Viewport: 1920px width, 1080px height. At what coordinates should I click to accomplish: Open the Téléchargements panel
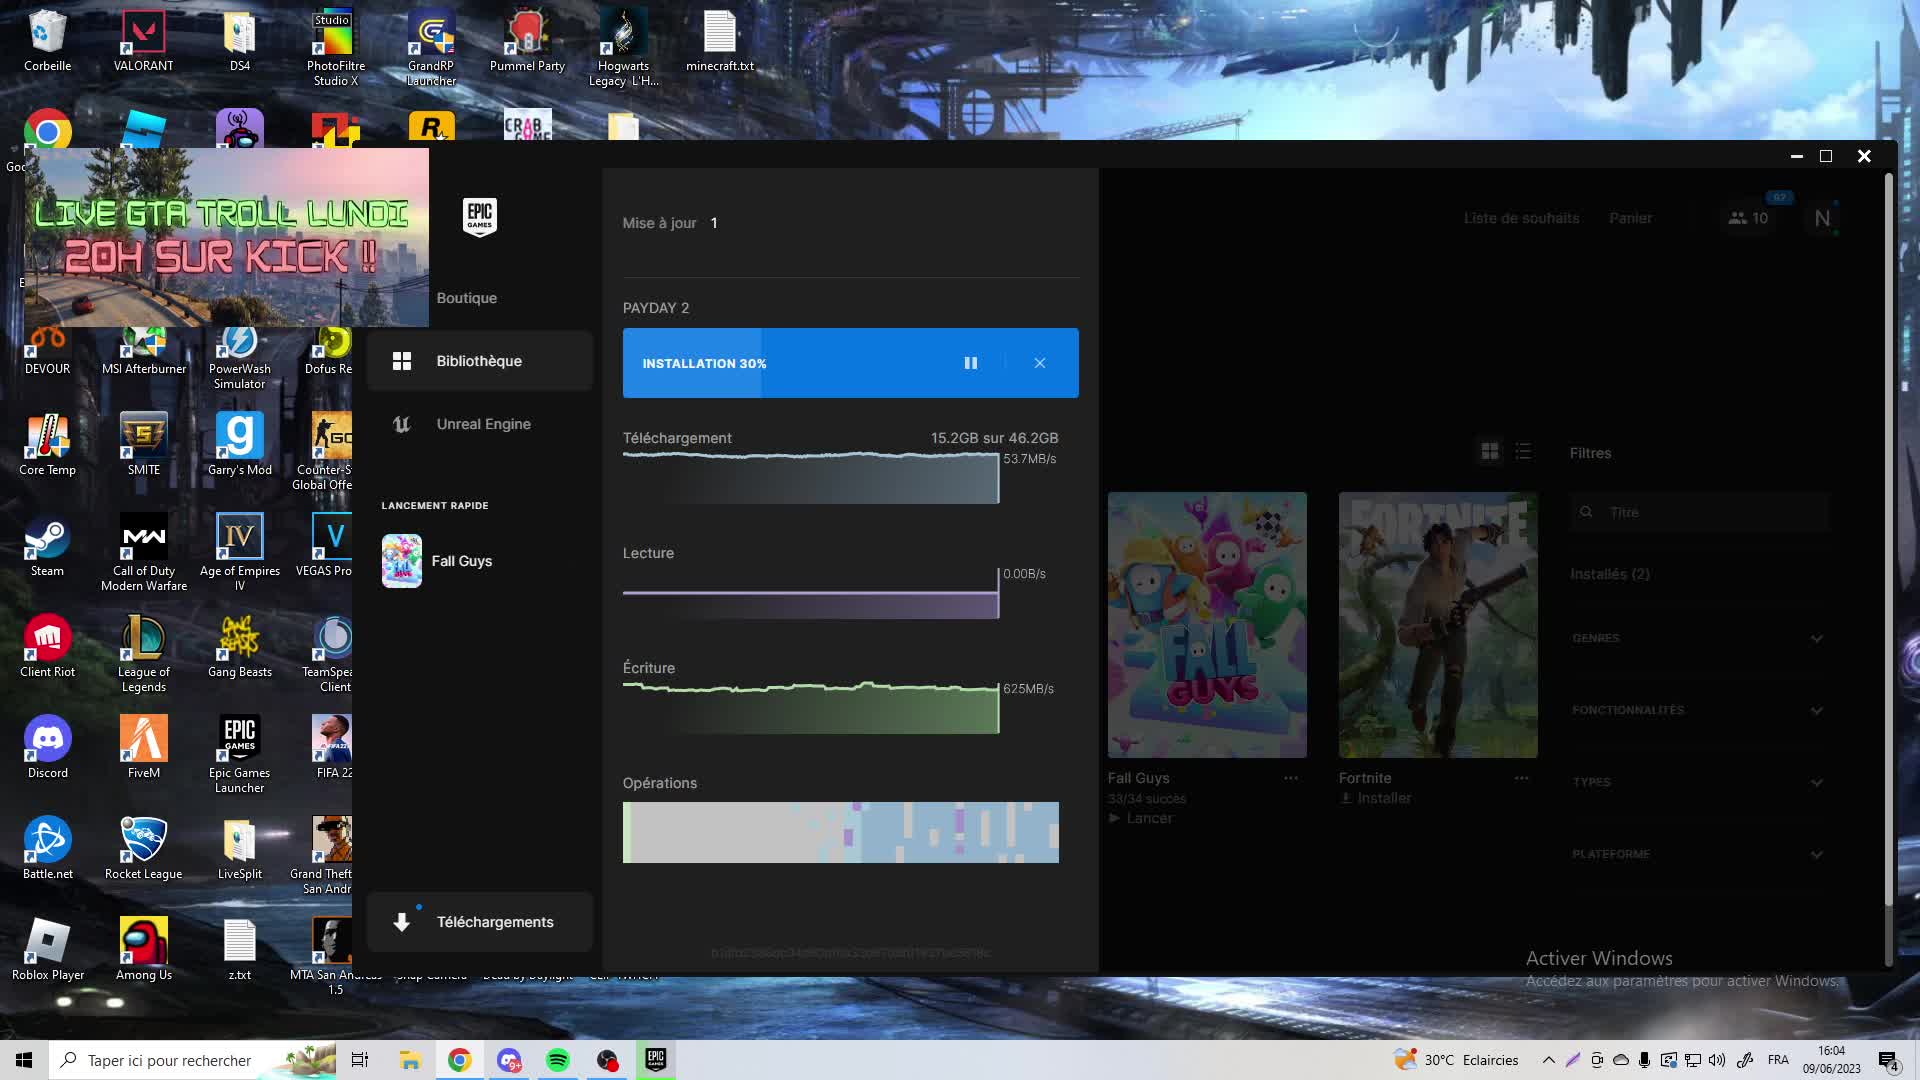point(480,922)
